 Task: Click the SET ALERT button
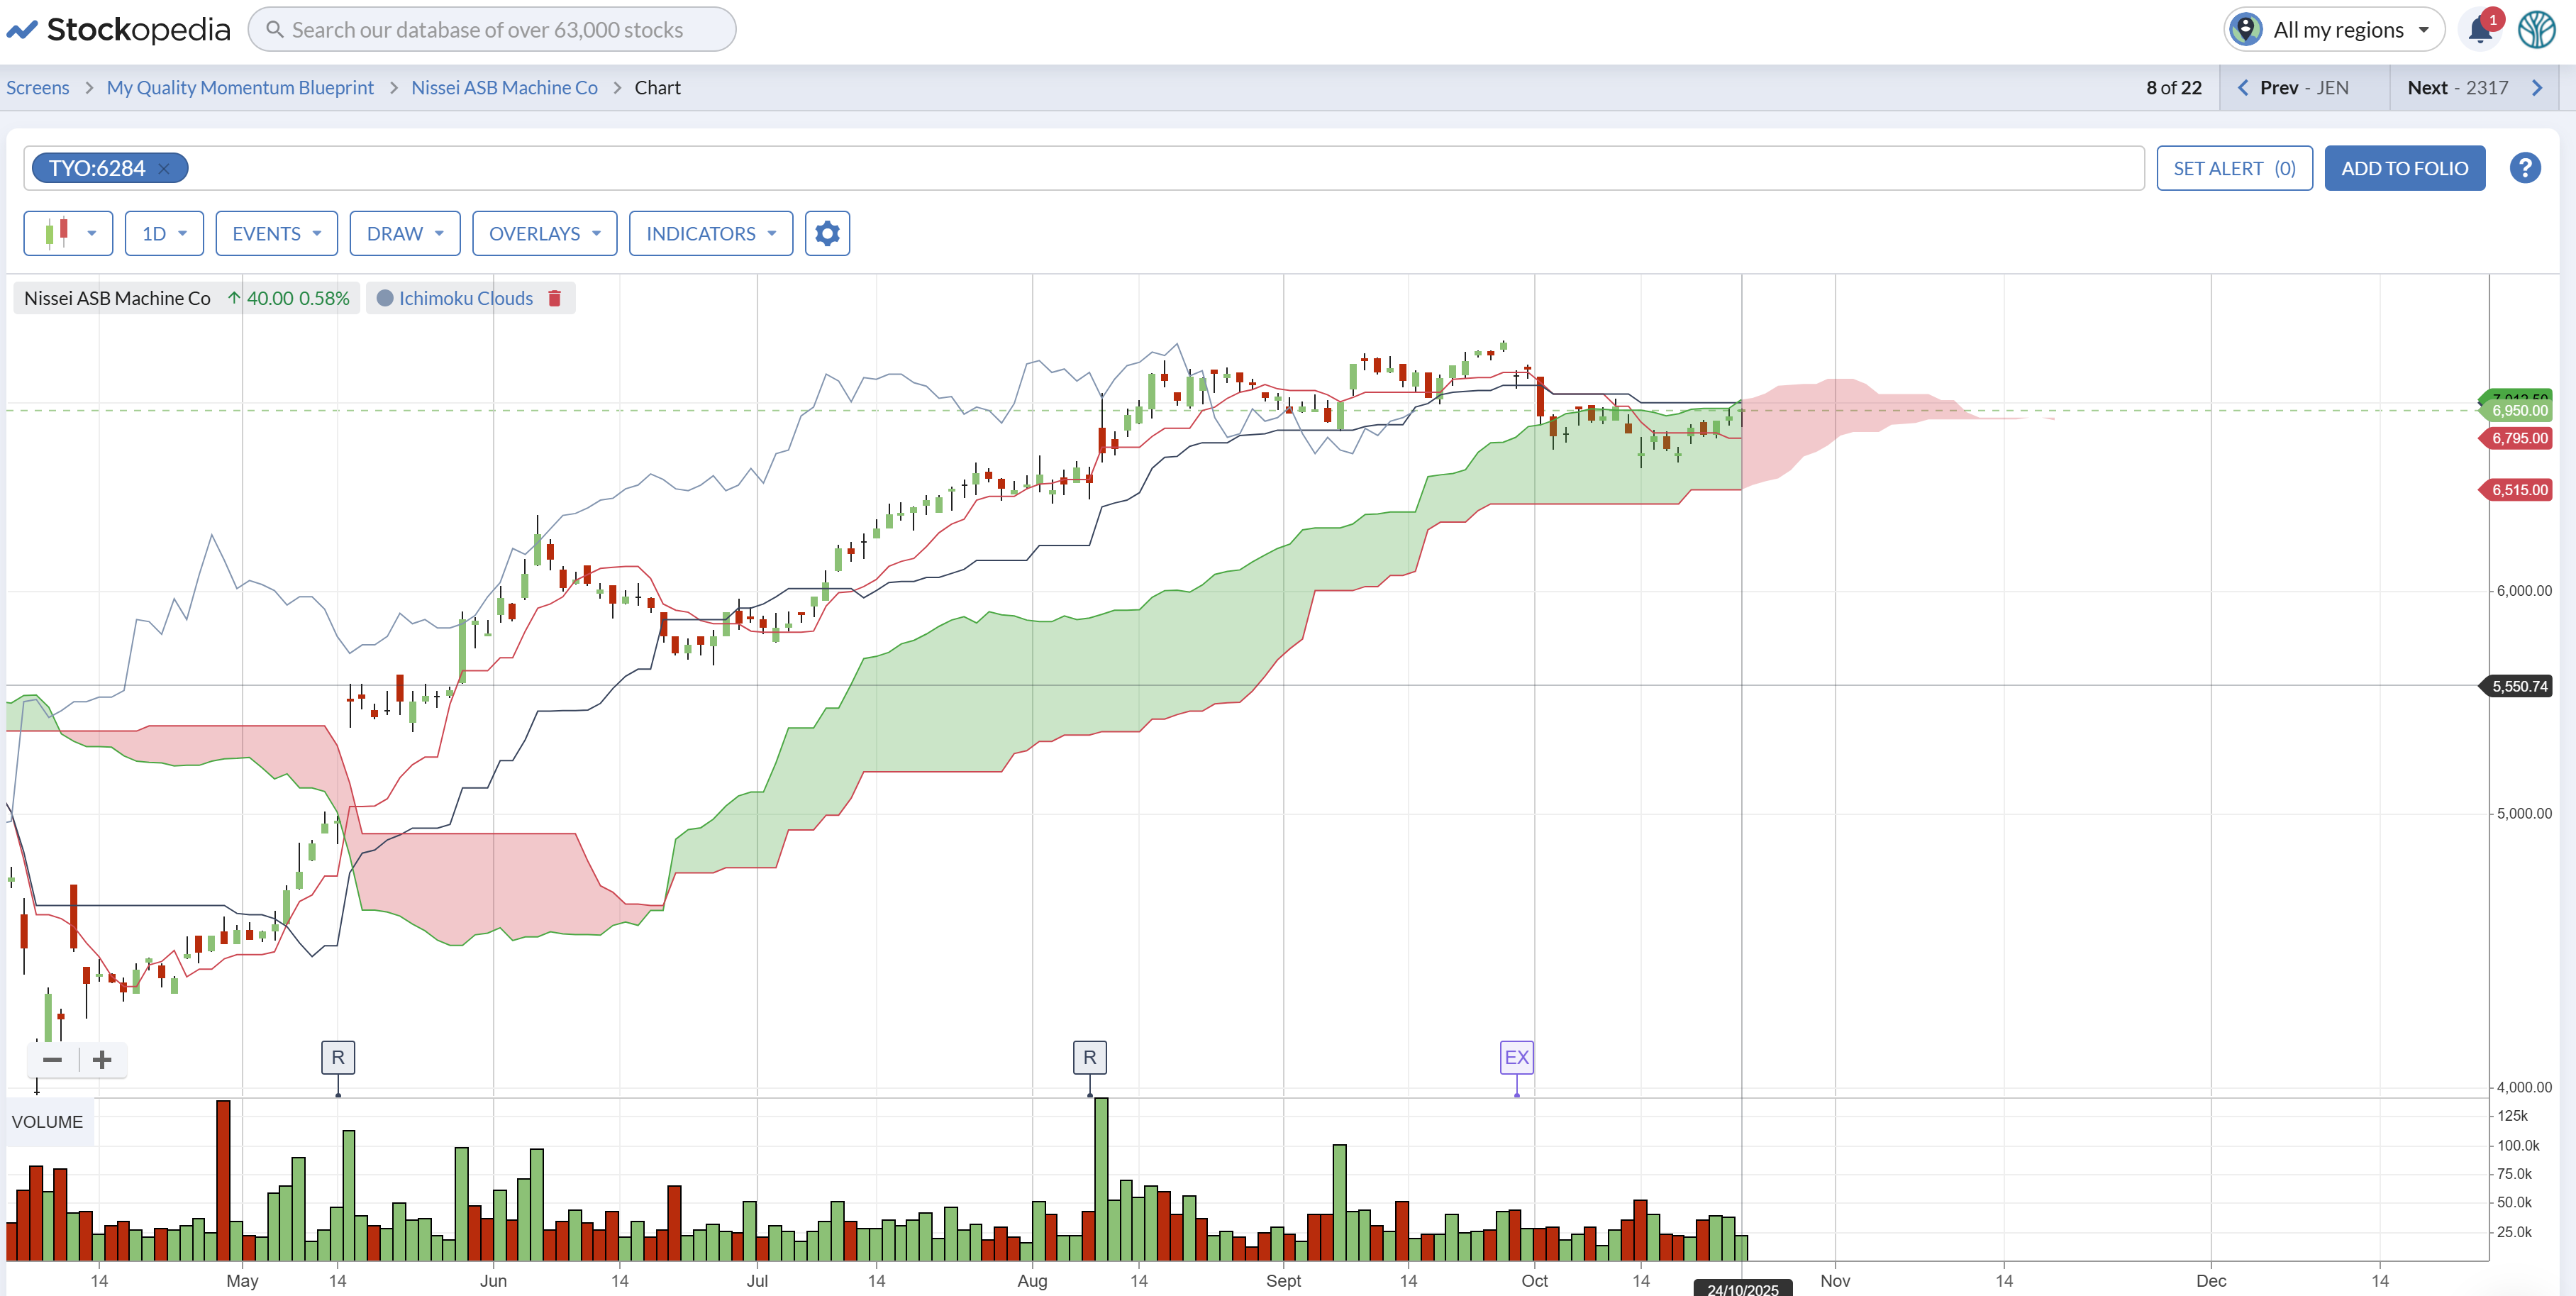coord(2234,168)
